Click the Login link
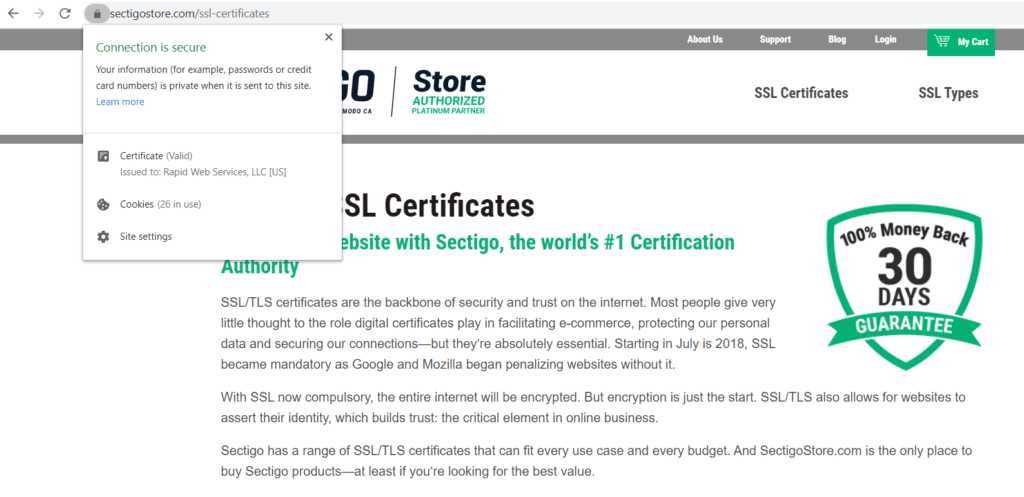 885,40
